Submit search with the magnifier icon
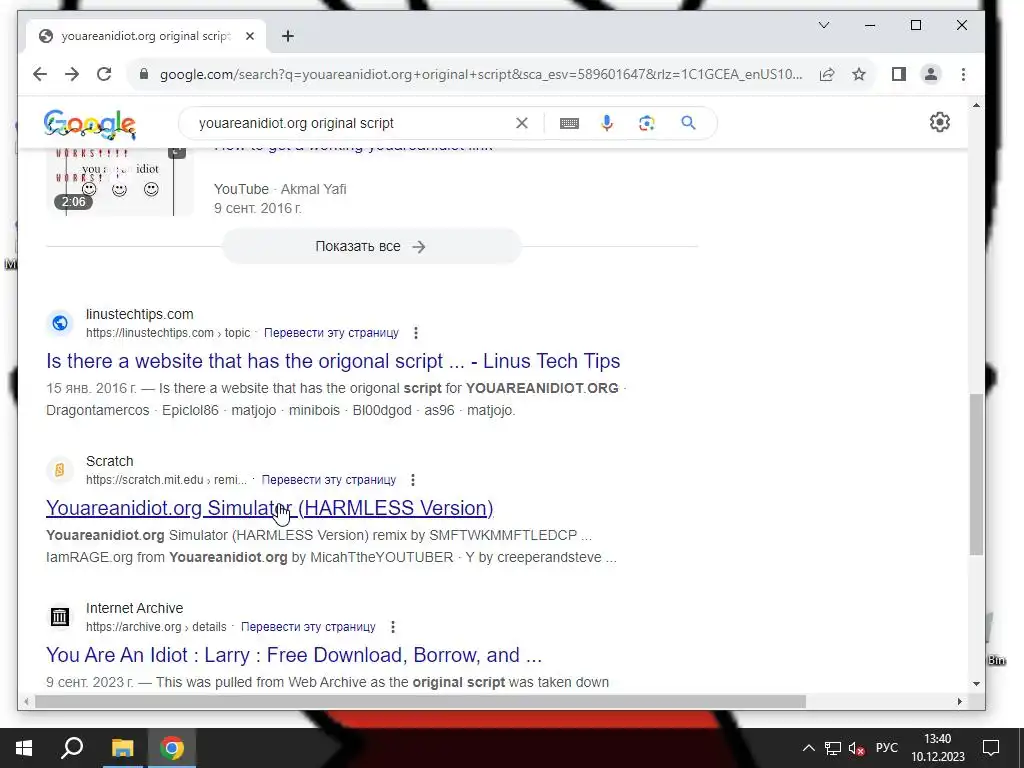The height and width of the screenshot is (768, 1024). tap(688, 123)
